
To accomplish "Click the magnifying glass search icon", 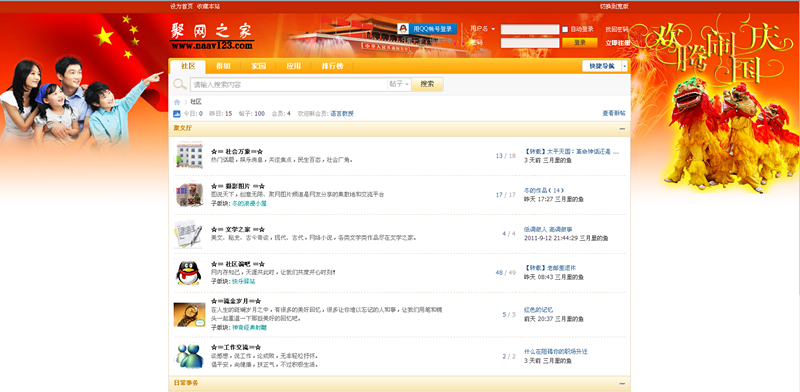I will (x=180, y=84).
